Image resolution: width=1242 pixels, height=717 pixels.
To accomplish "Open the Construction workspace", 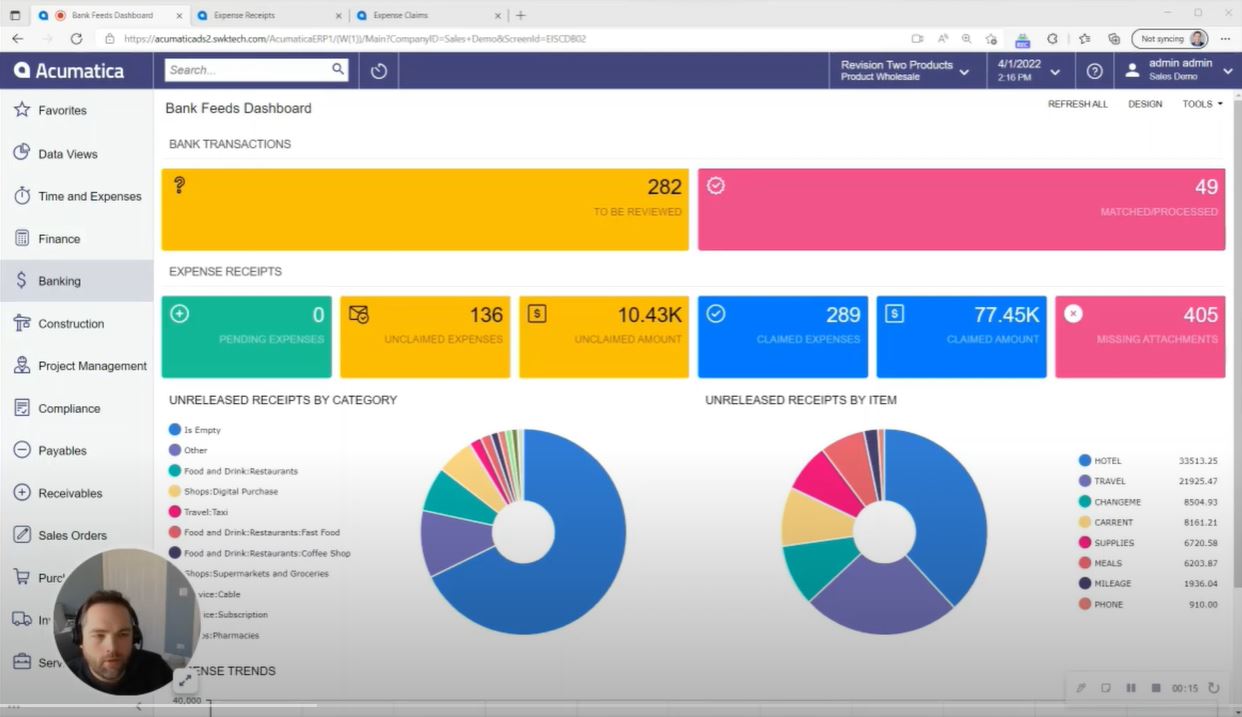I will click(77, 324).
